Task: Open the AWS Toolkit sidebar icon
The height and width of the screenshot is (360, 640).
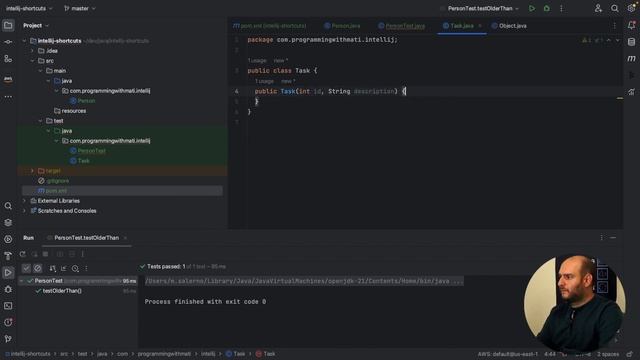Action: pyautogui.click(x=8, y=79)
